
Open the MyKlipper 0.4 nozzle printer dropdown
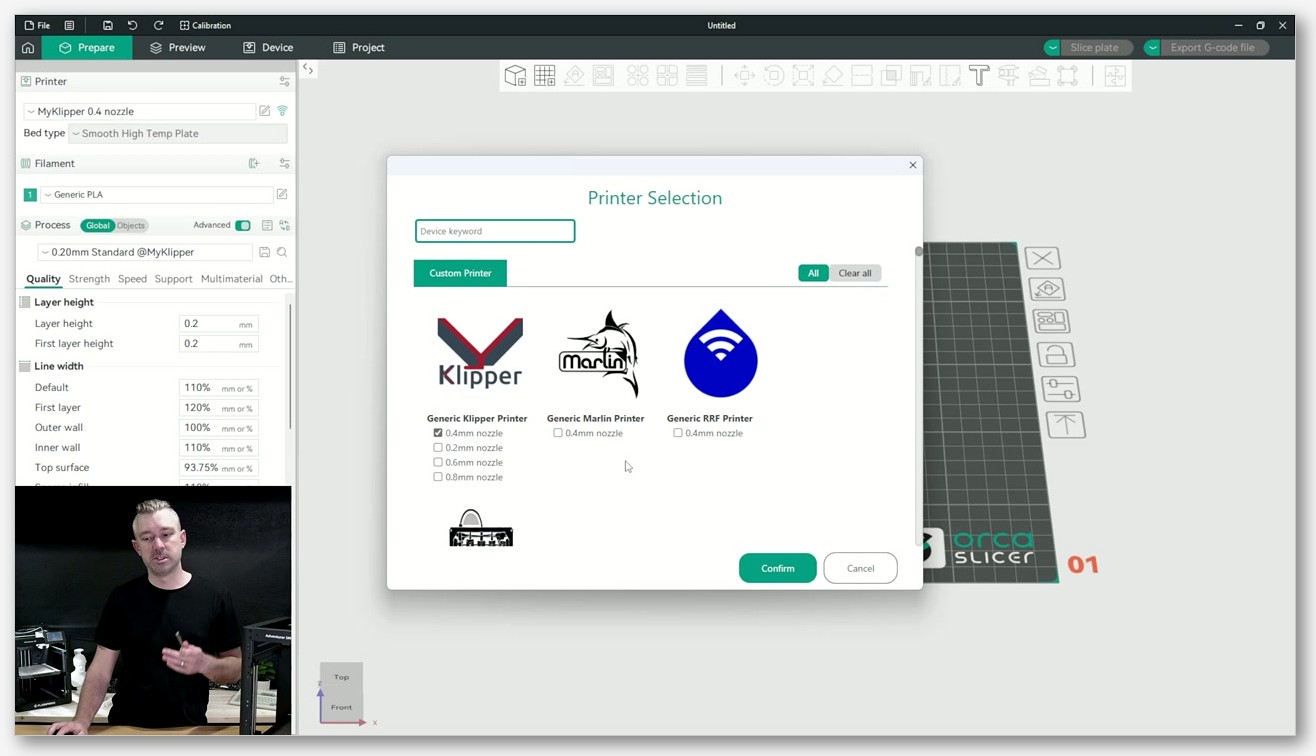(140, 111)
